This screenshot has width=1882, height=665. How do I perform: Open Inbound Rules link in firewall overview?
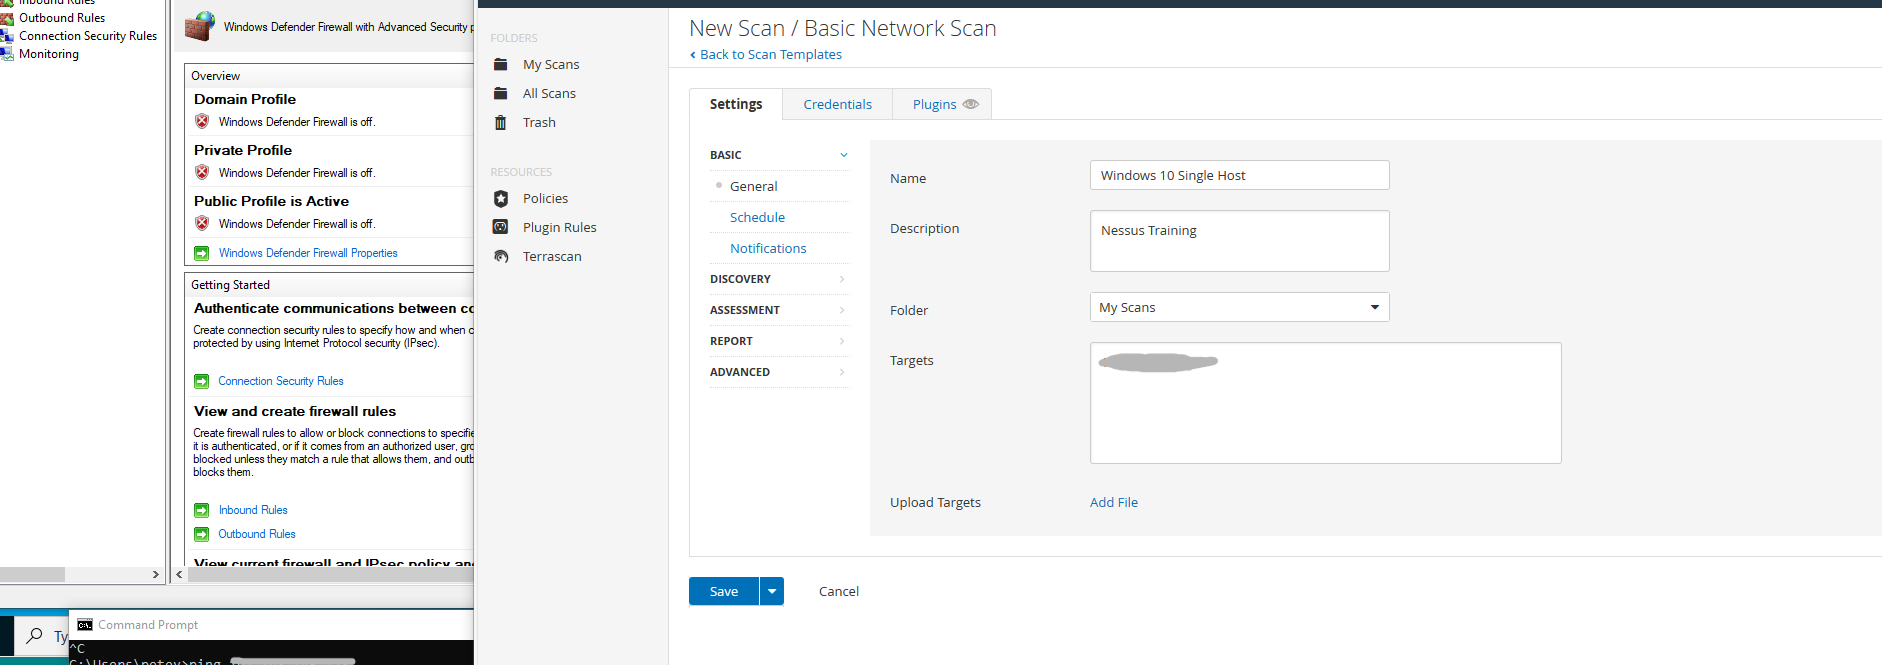(x=253, y=510)
